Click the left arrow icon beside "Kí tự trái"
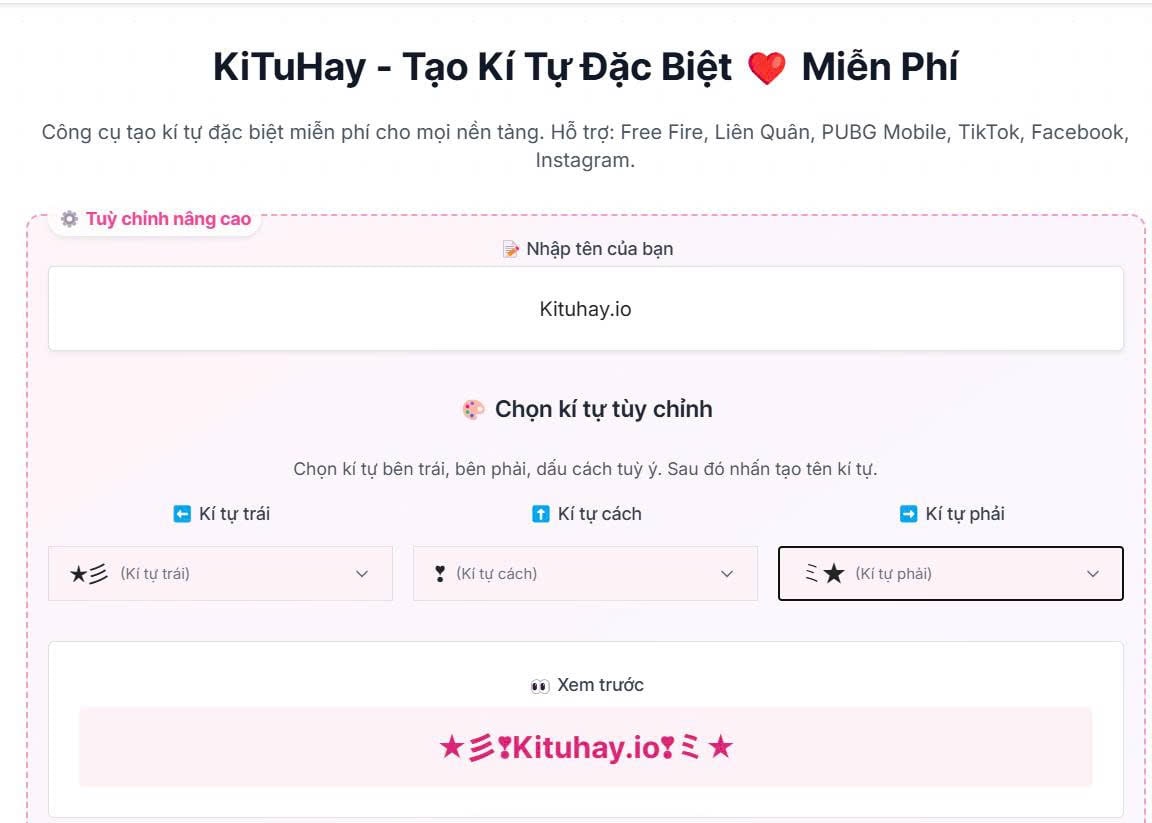 point(180,513)
